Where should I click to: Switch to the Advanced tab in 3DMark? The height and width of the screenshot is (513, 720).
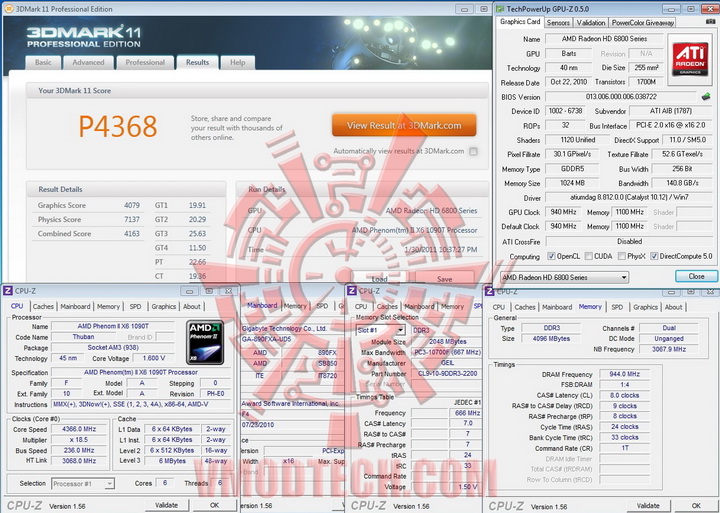[88, 62]
